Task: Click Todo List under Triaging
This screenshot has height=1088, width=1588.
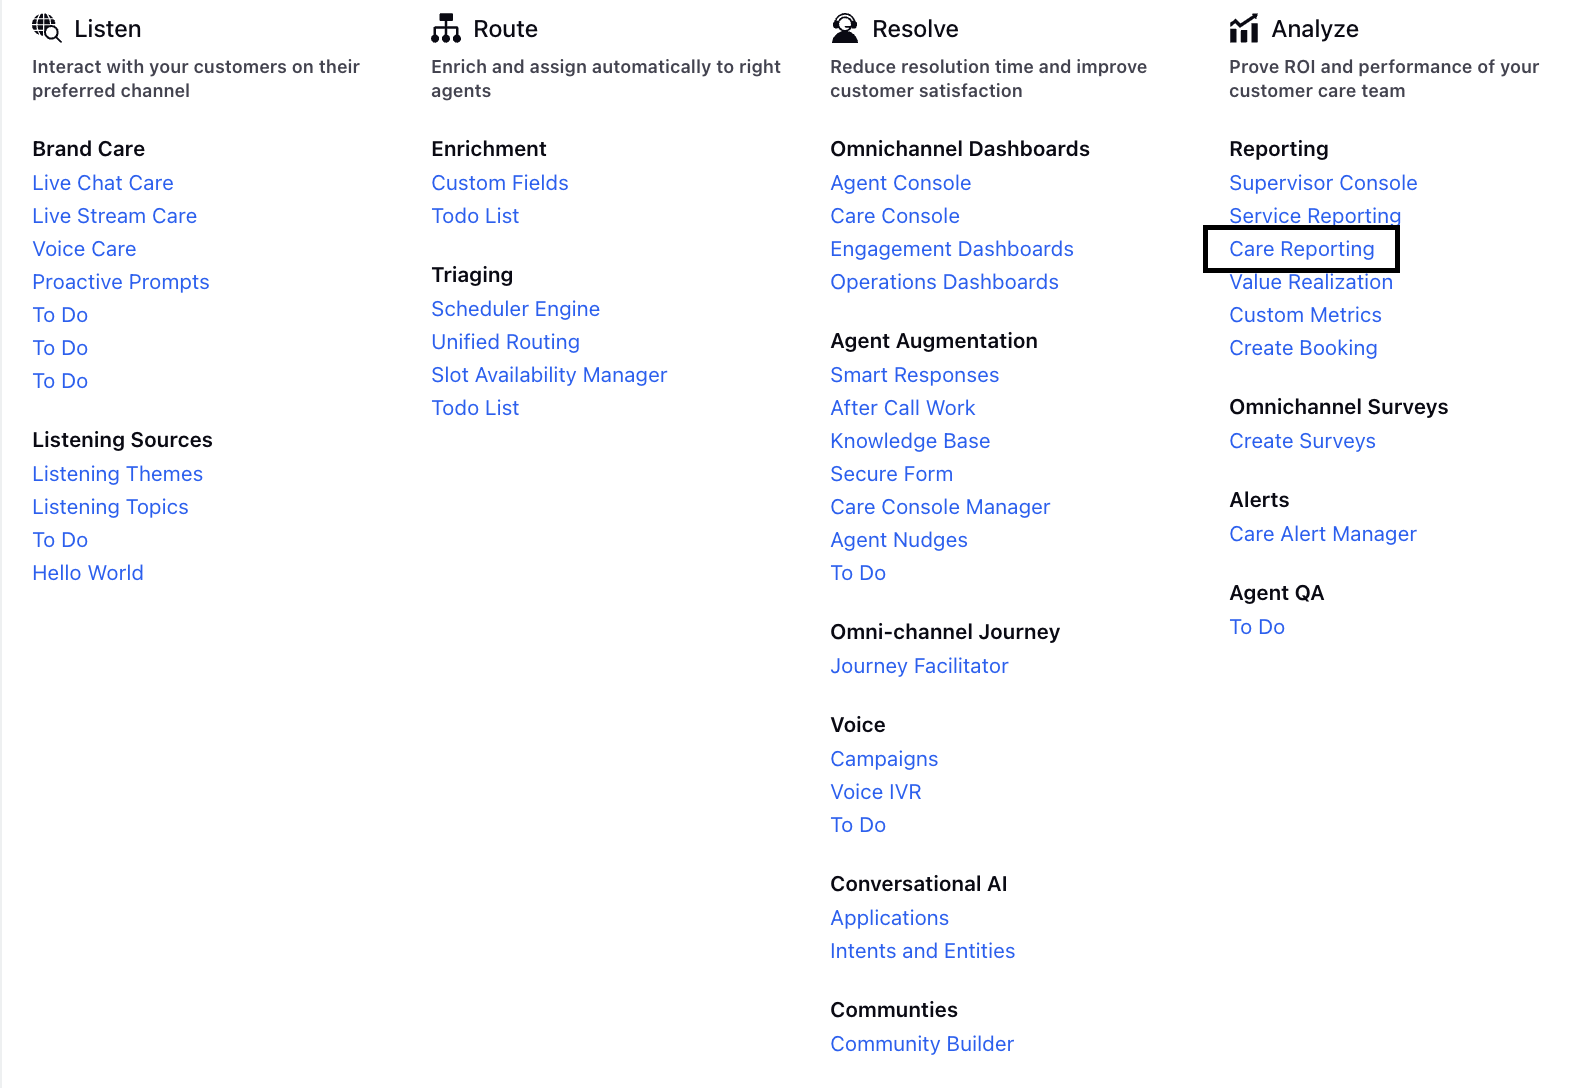Action: (475, 408)
